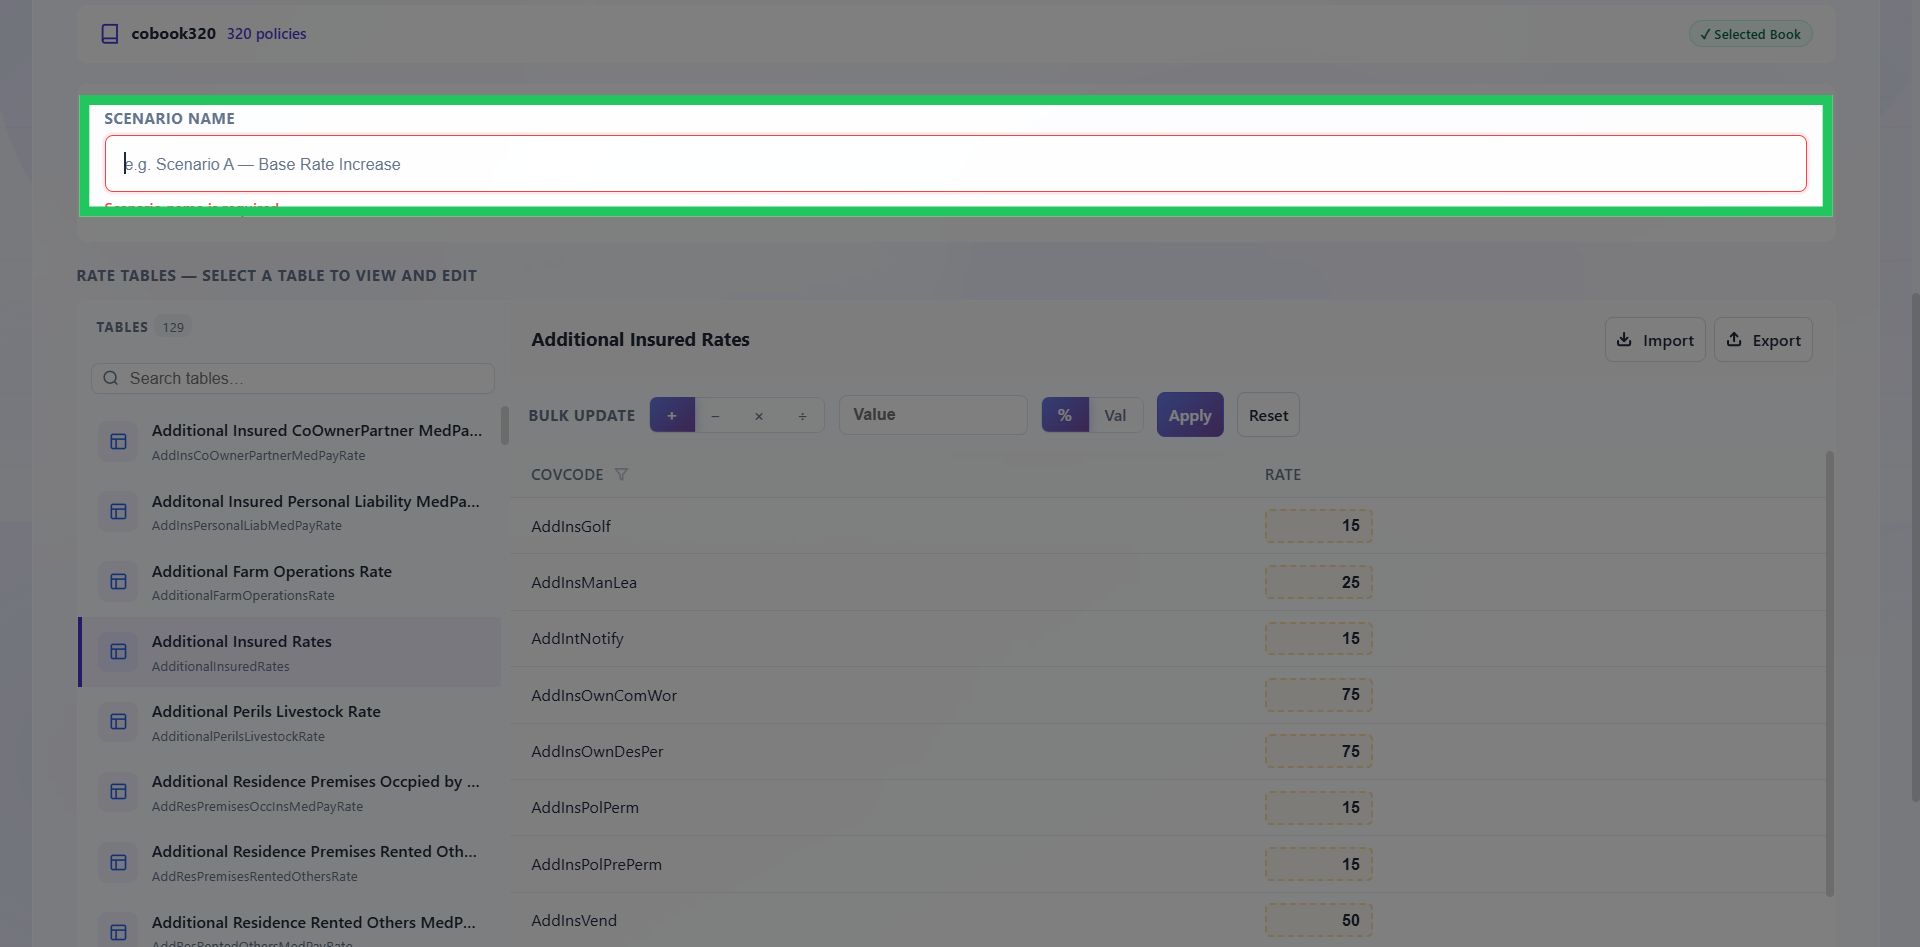Click the search magnifier icon in tables
The width and height of the screenshot is (1920, 947).
pyautogui.click(x=111, y=378)
